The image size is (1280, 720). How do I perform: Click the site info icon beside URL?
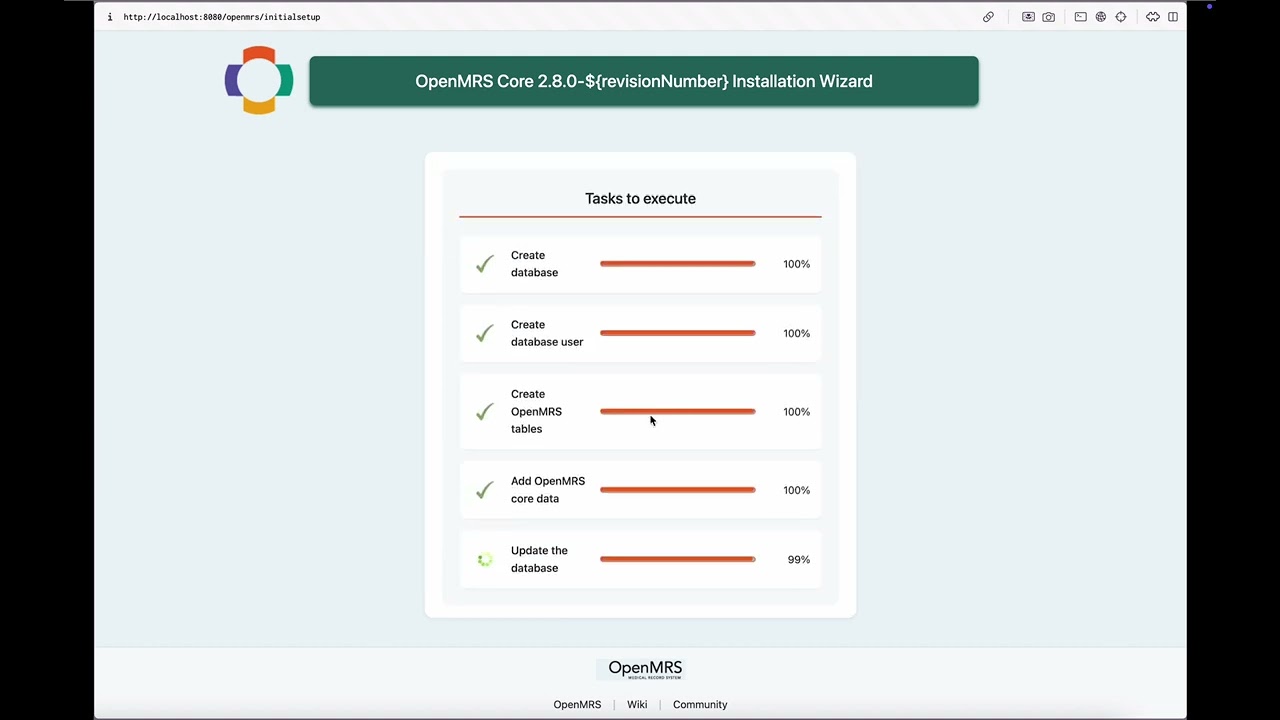(110, 17)
